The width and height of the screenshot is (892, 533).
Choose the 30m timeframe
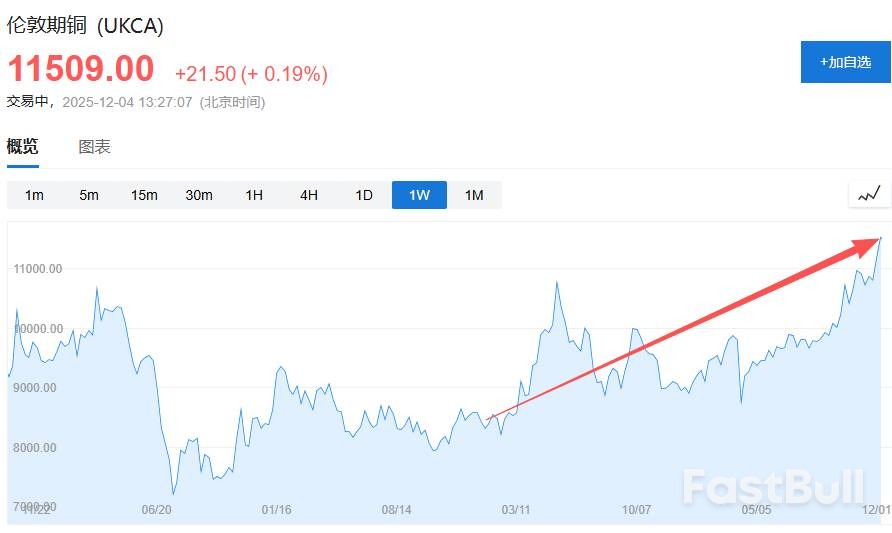pos(199,195)
